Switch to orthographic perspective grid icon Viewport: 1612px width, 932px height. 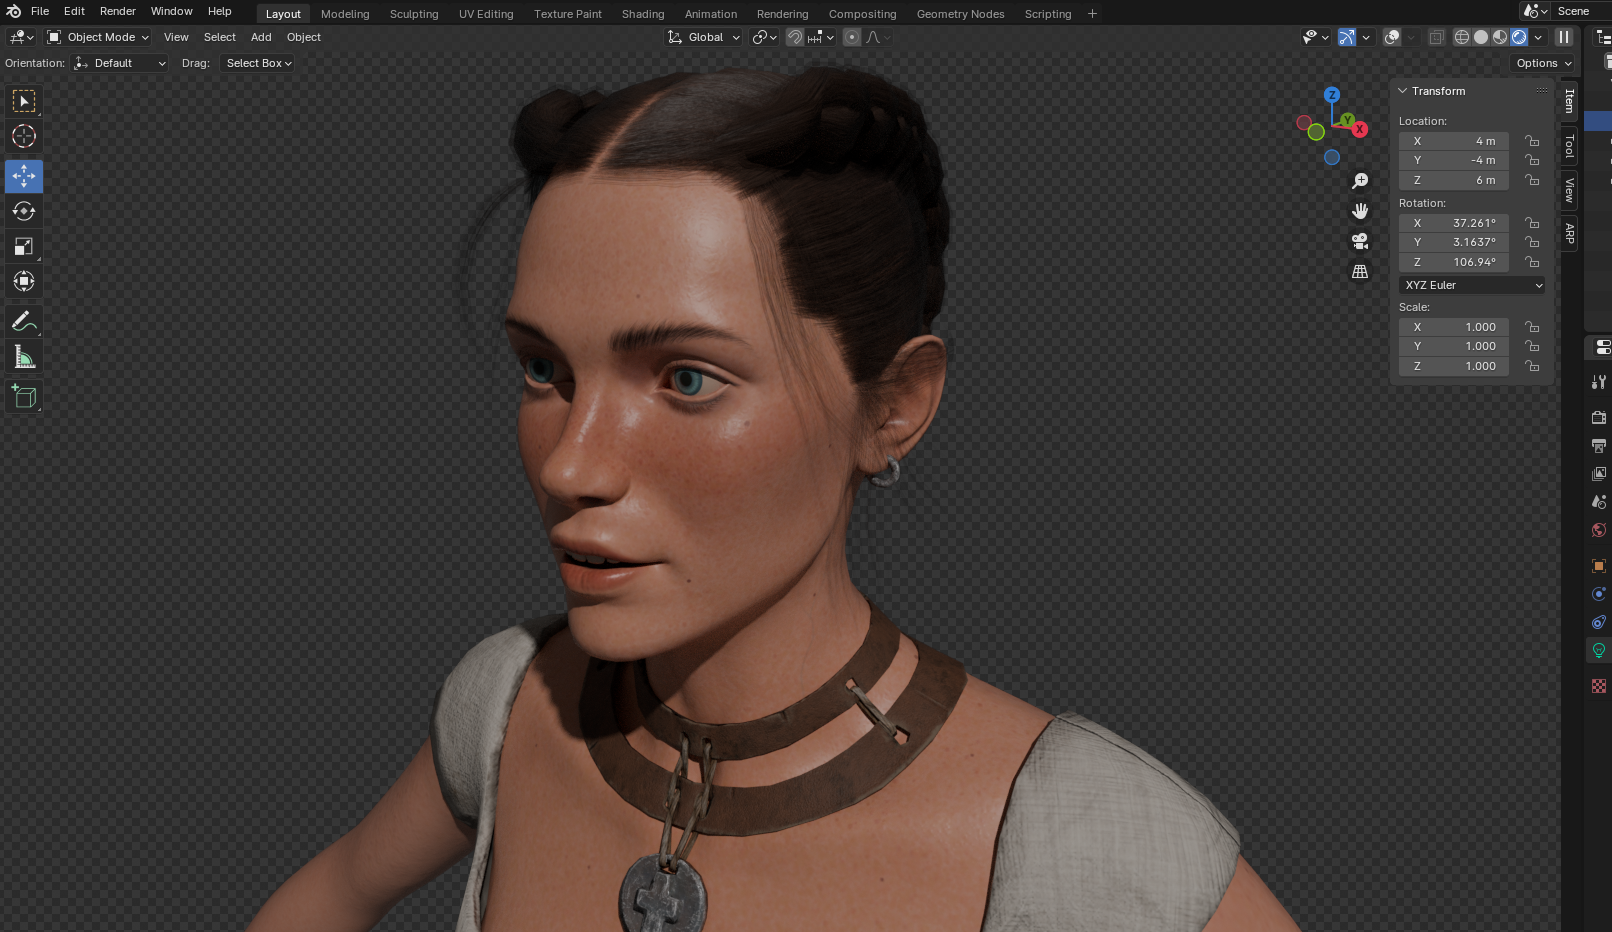click(x=1360, y=271)
